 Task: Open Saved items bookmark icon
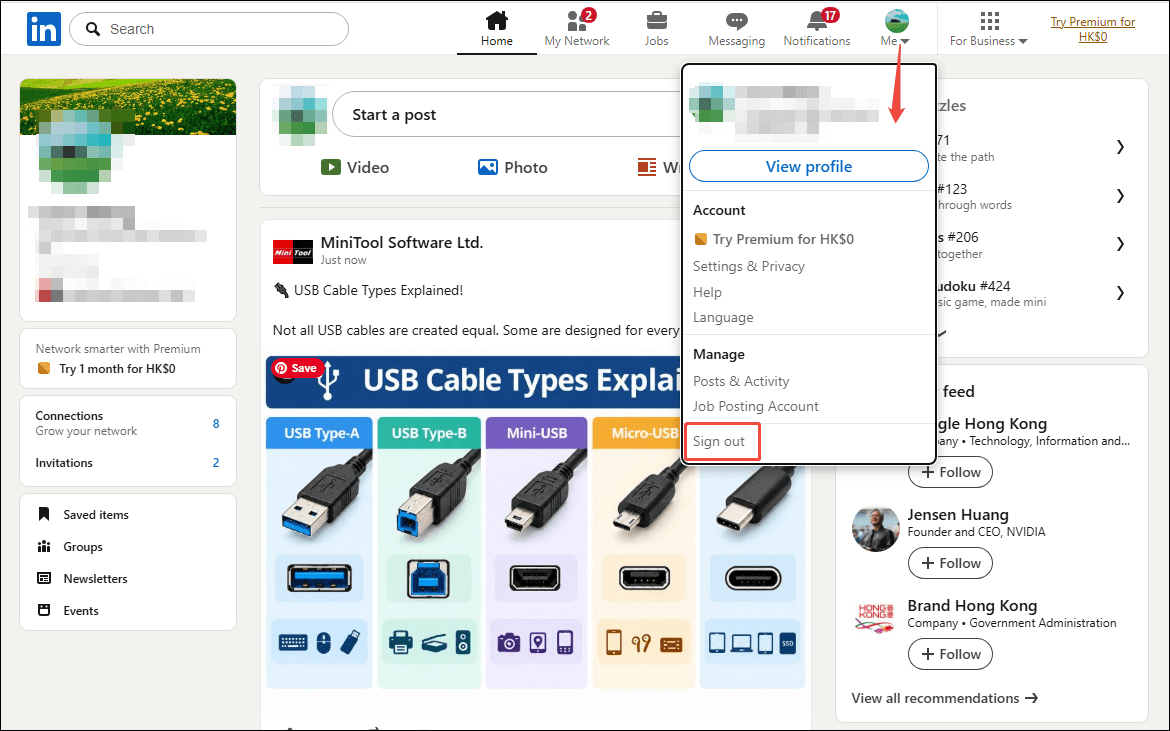pos(44,514)
